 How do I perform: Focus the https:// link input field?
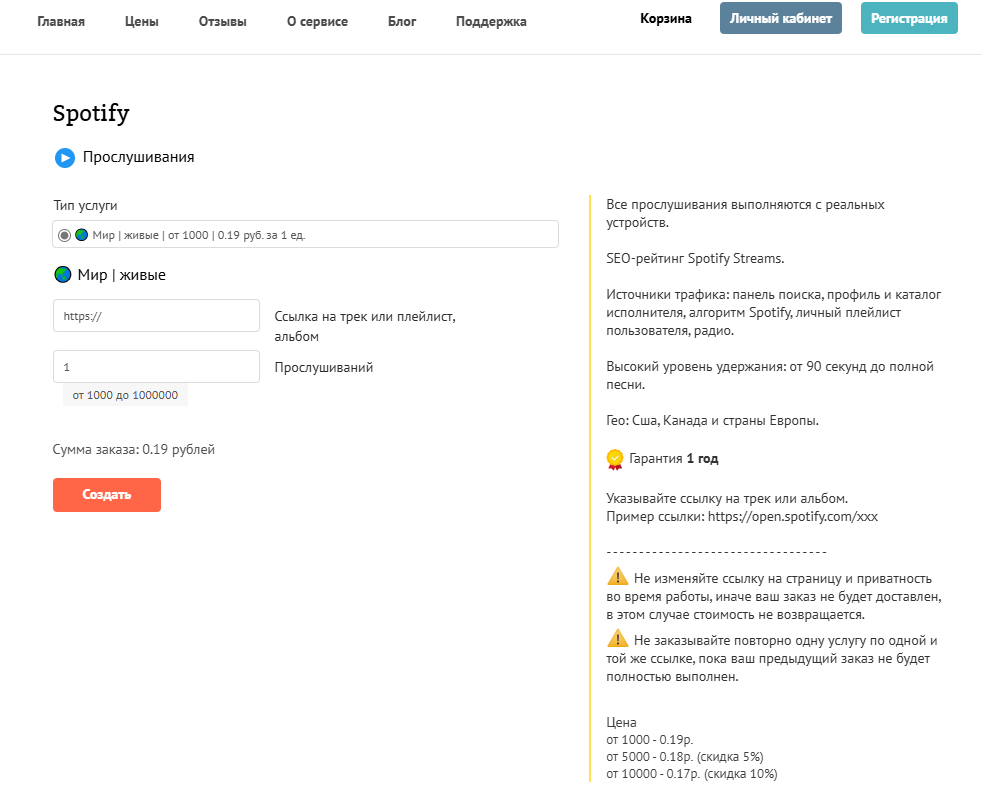(157, 316)
